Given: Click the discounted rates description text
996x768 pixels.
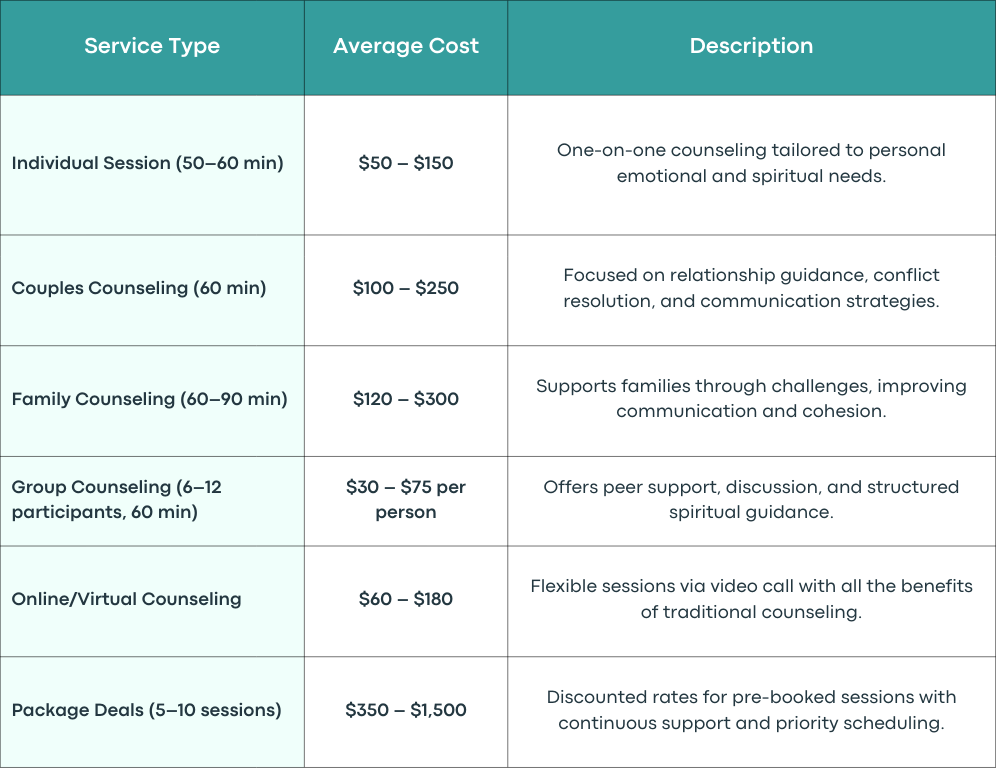Looking at the screenshot, I should [x=751, y=710].
